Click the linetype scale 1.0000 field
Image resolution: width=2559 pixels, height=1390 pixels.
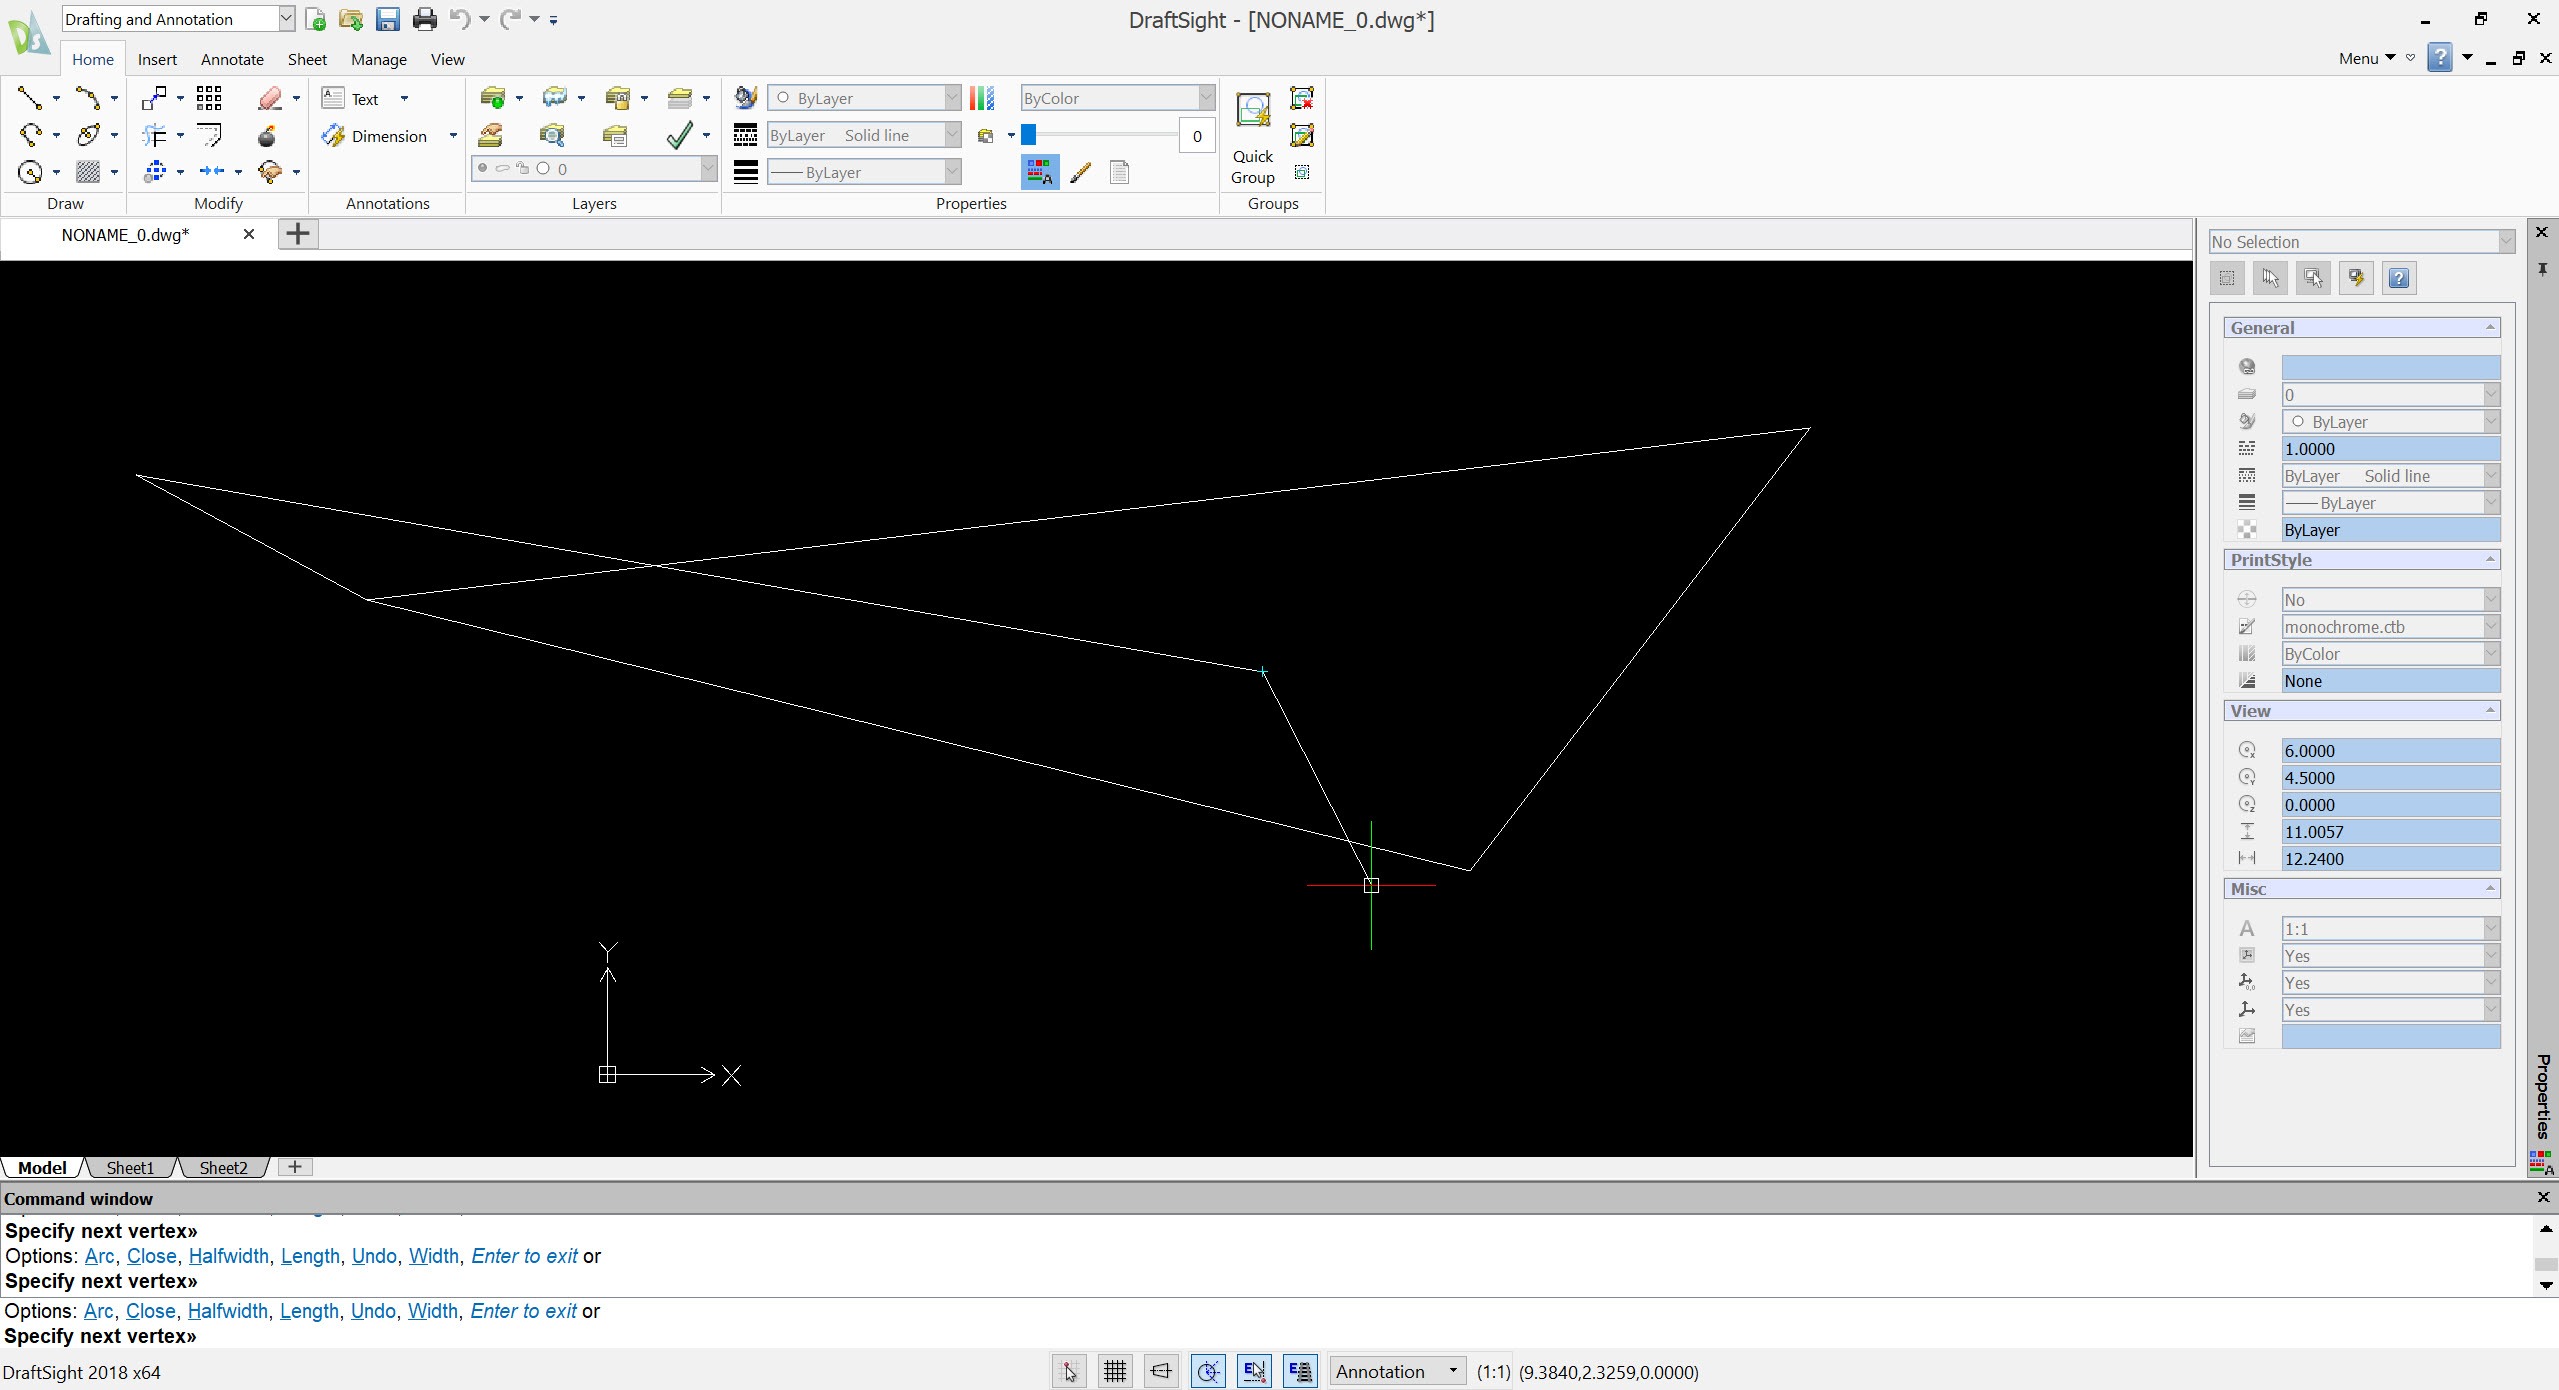coord(2389,449)
